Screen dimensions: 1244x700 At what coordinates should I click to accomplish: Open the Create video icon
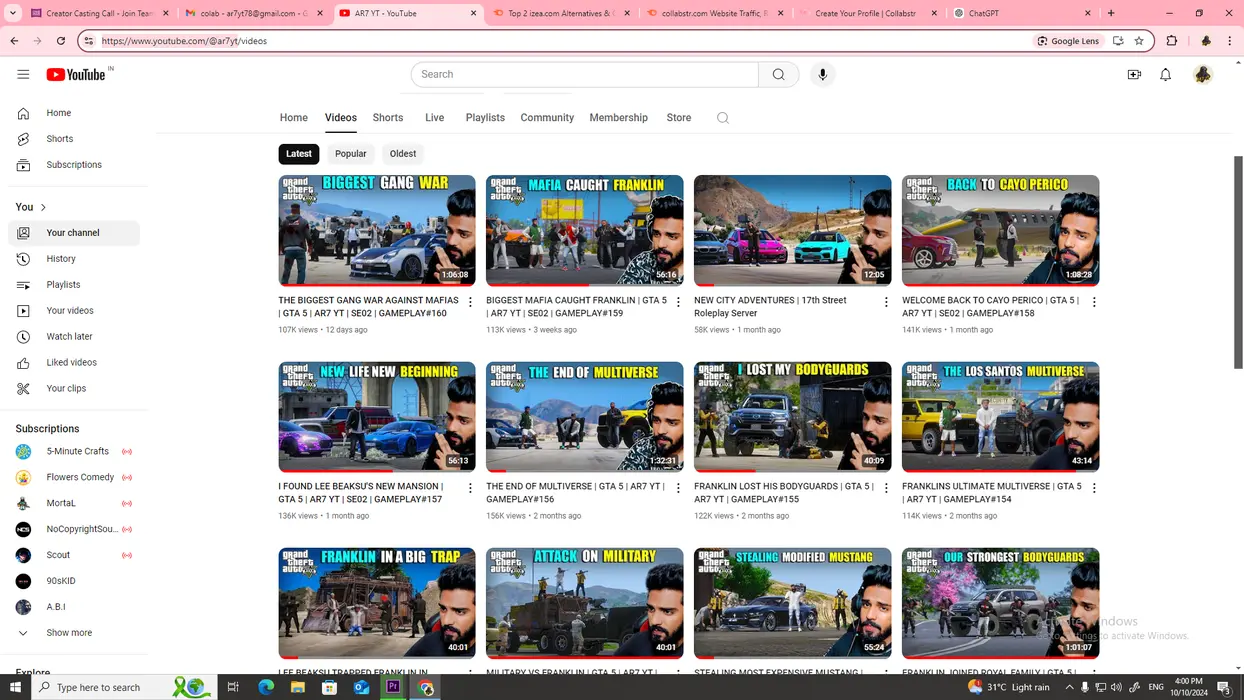pyautogui.click(x=1134, y=75)
